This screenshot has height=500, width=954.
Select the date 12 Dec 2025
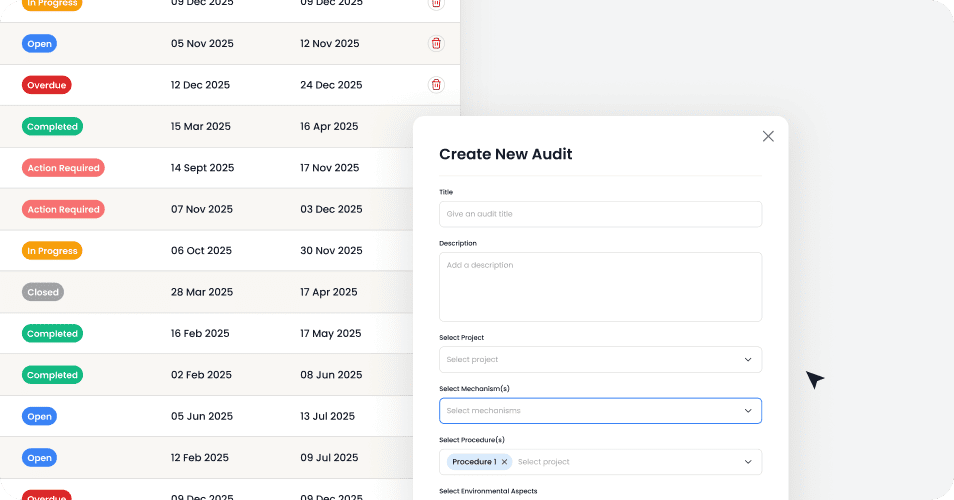pyautogui.click(x=200, y=85)
